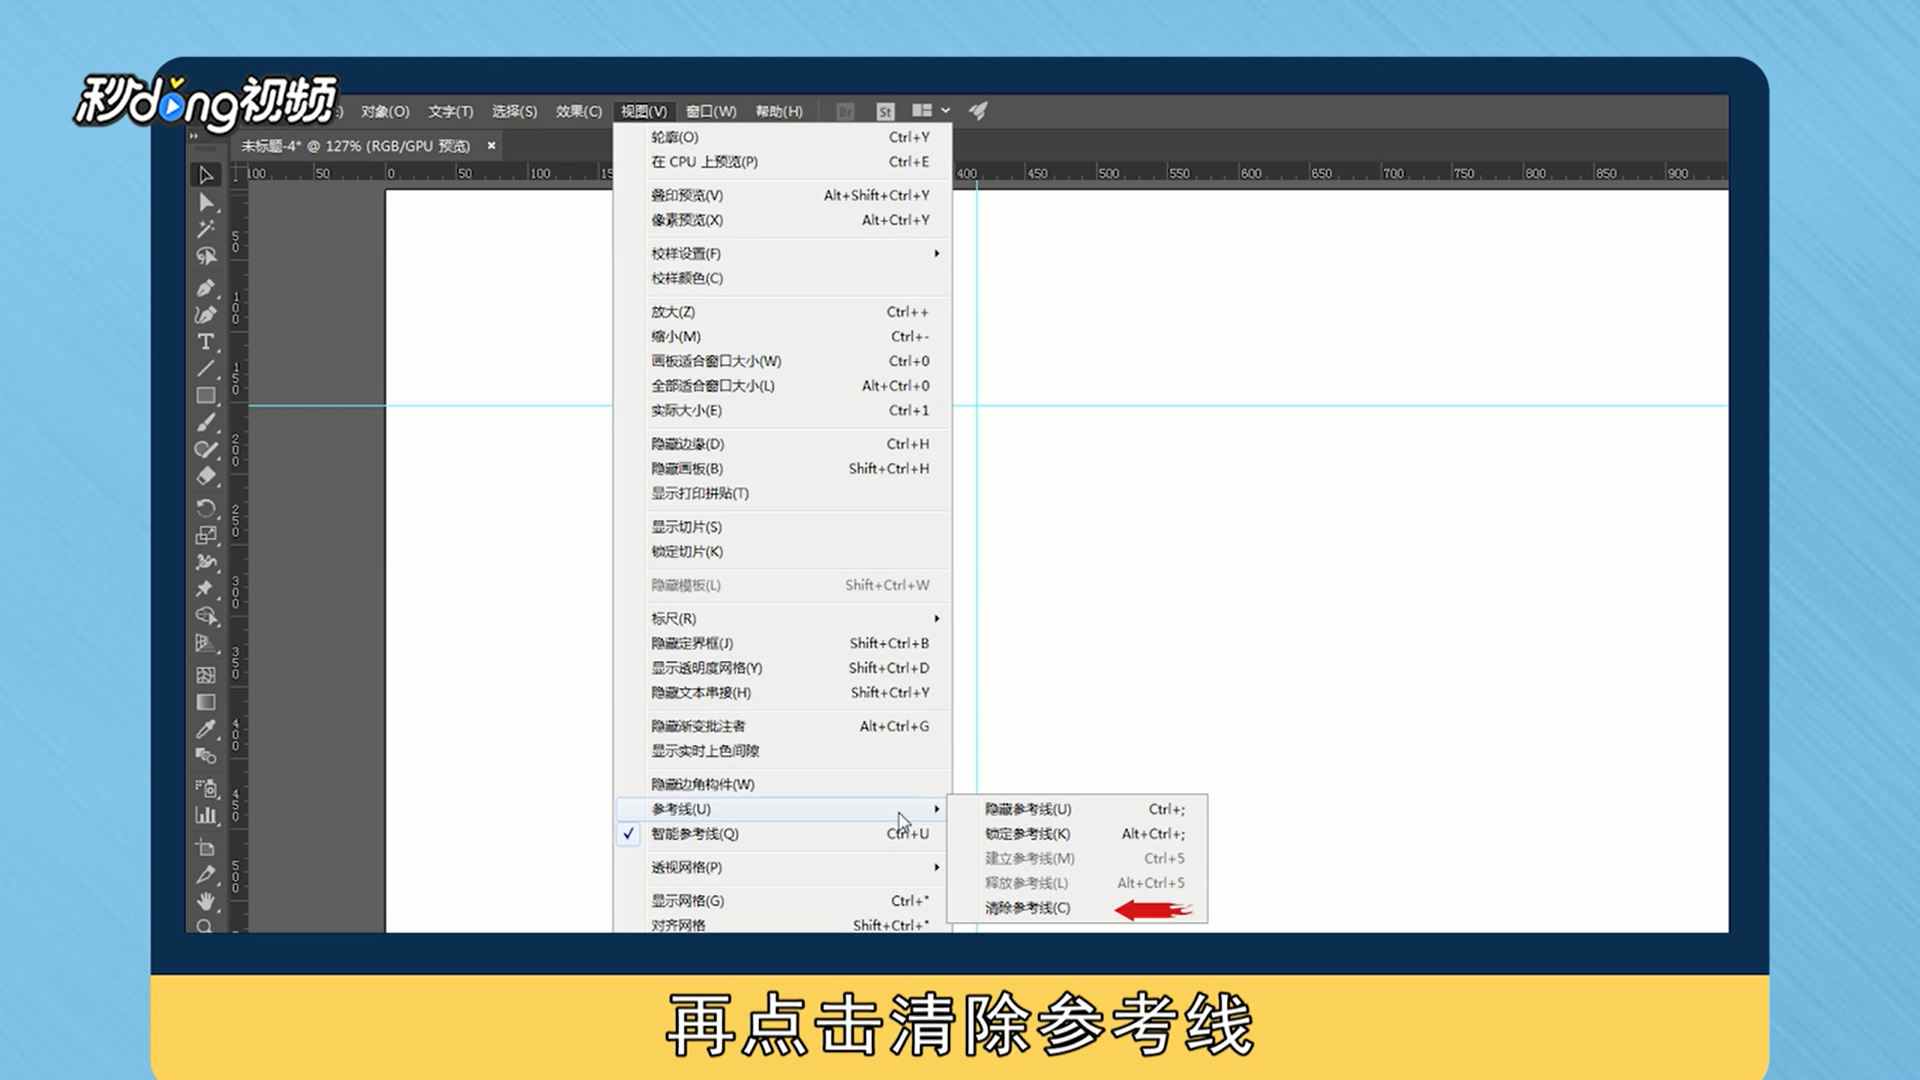Click 锁定参考线(K) in the submenu
1920x1080 pixels.
tap(1077, 834)
